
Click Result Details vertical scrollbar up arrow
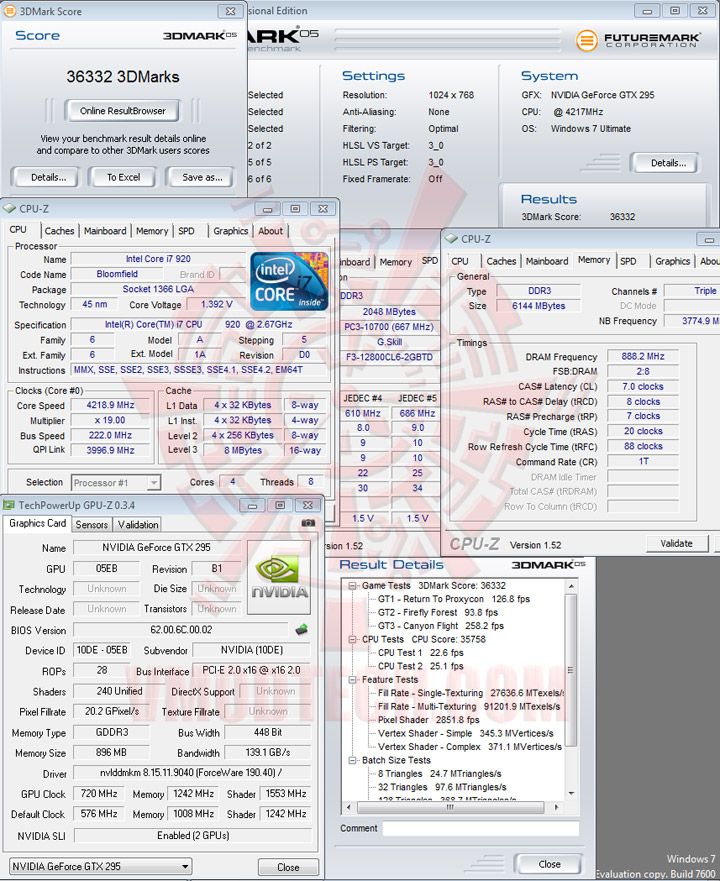(572, 586)
